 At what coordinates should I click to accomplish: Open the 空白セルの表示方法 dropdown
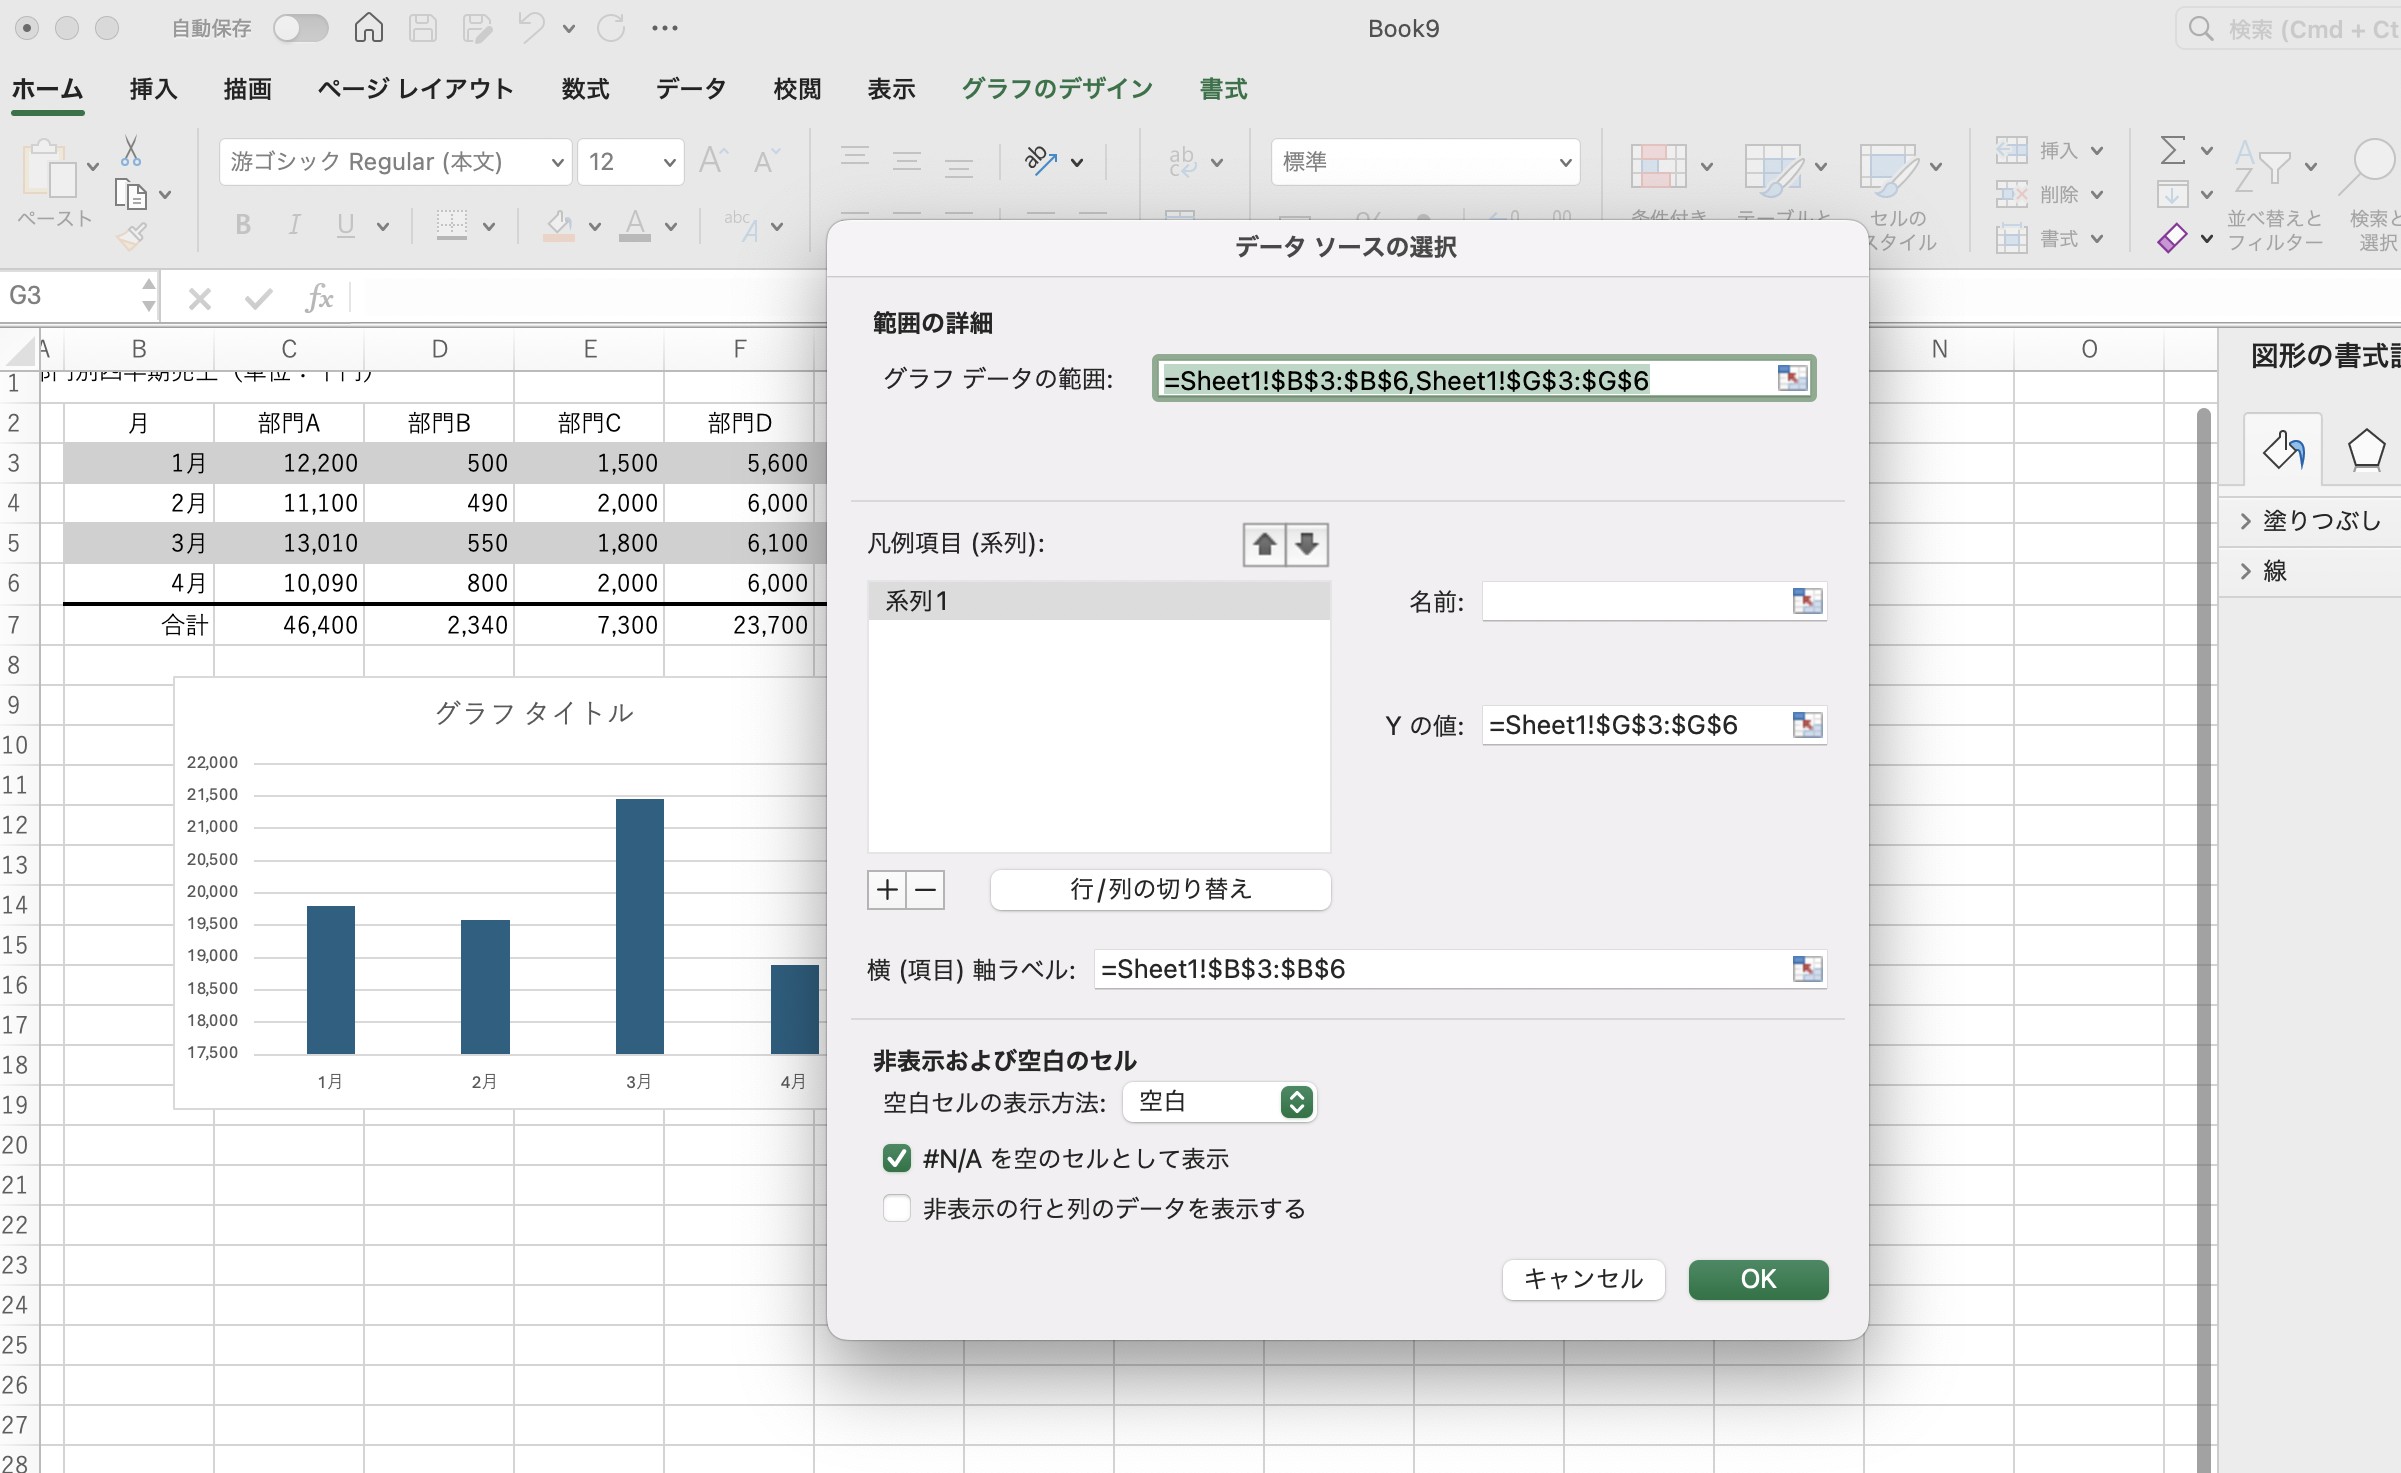click(1219, 1102)
